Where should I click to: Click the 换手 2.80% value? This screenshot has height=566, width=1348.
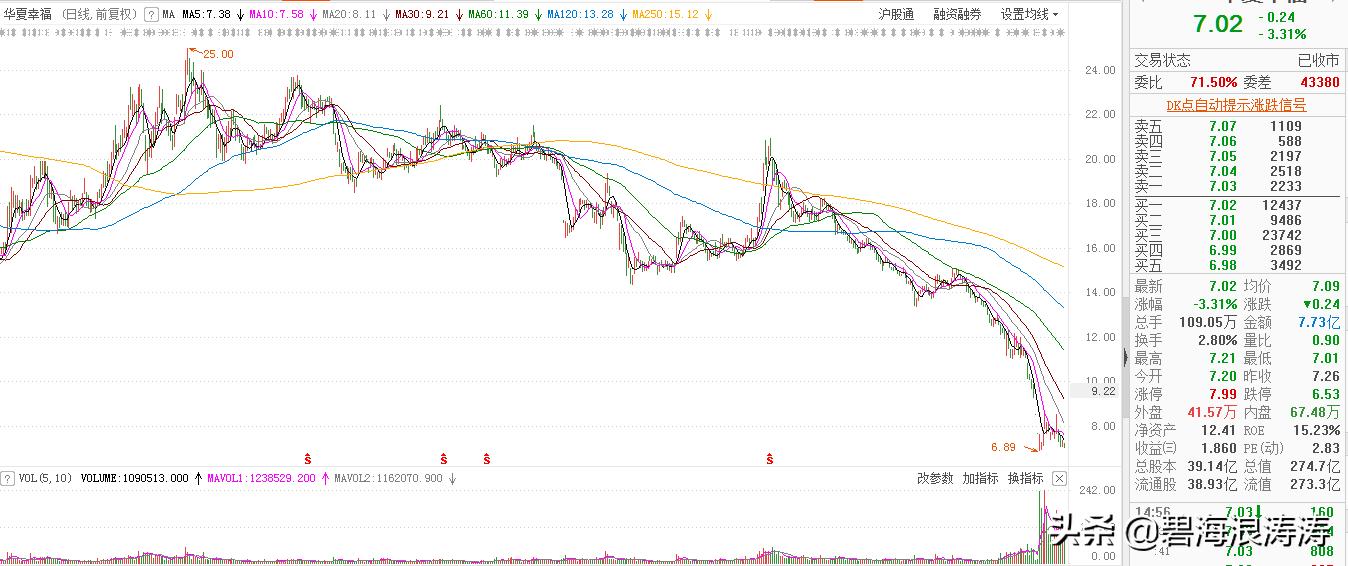(x=1217, y=340)
